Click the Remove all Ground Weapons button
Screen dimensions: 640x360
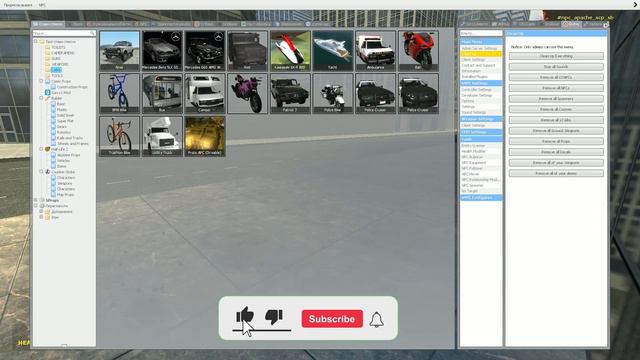[556, 131]
